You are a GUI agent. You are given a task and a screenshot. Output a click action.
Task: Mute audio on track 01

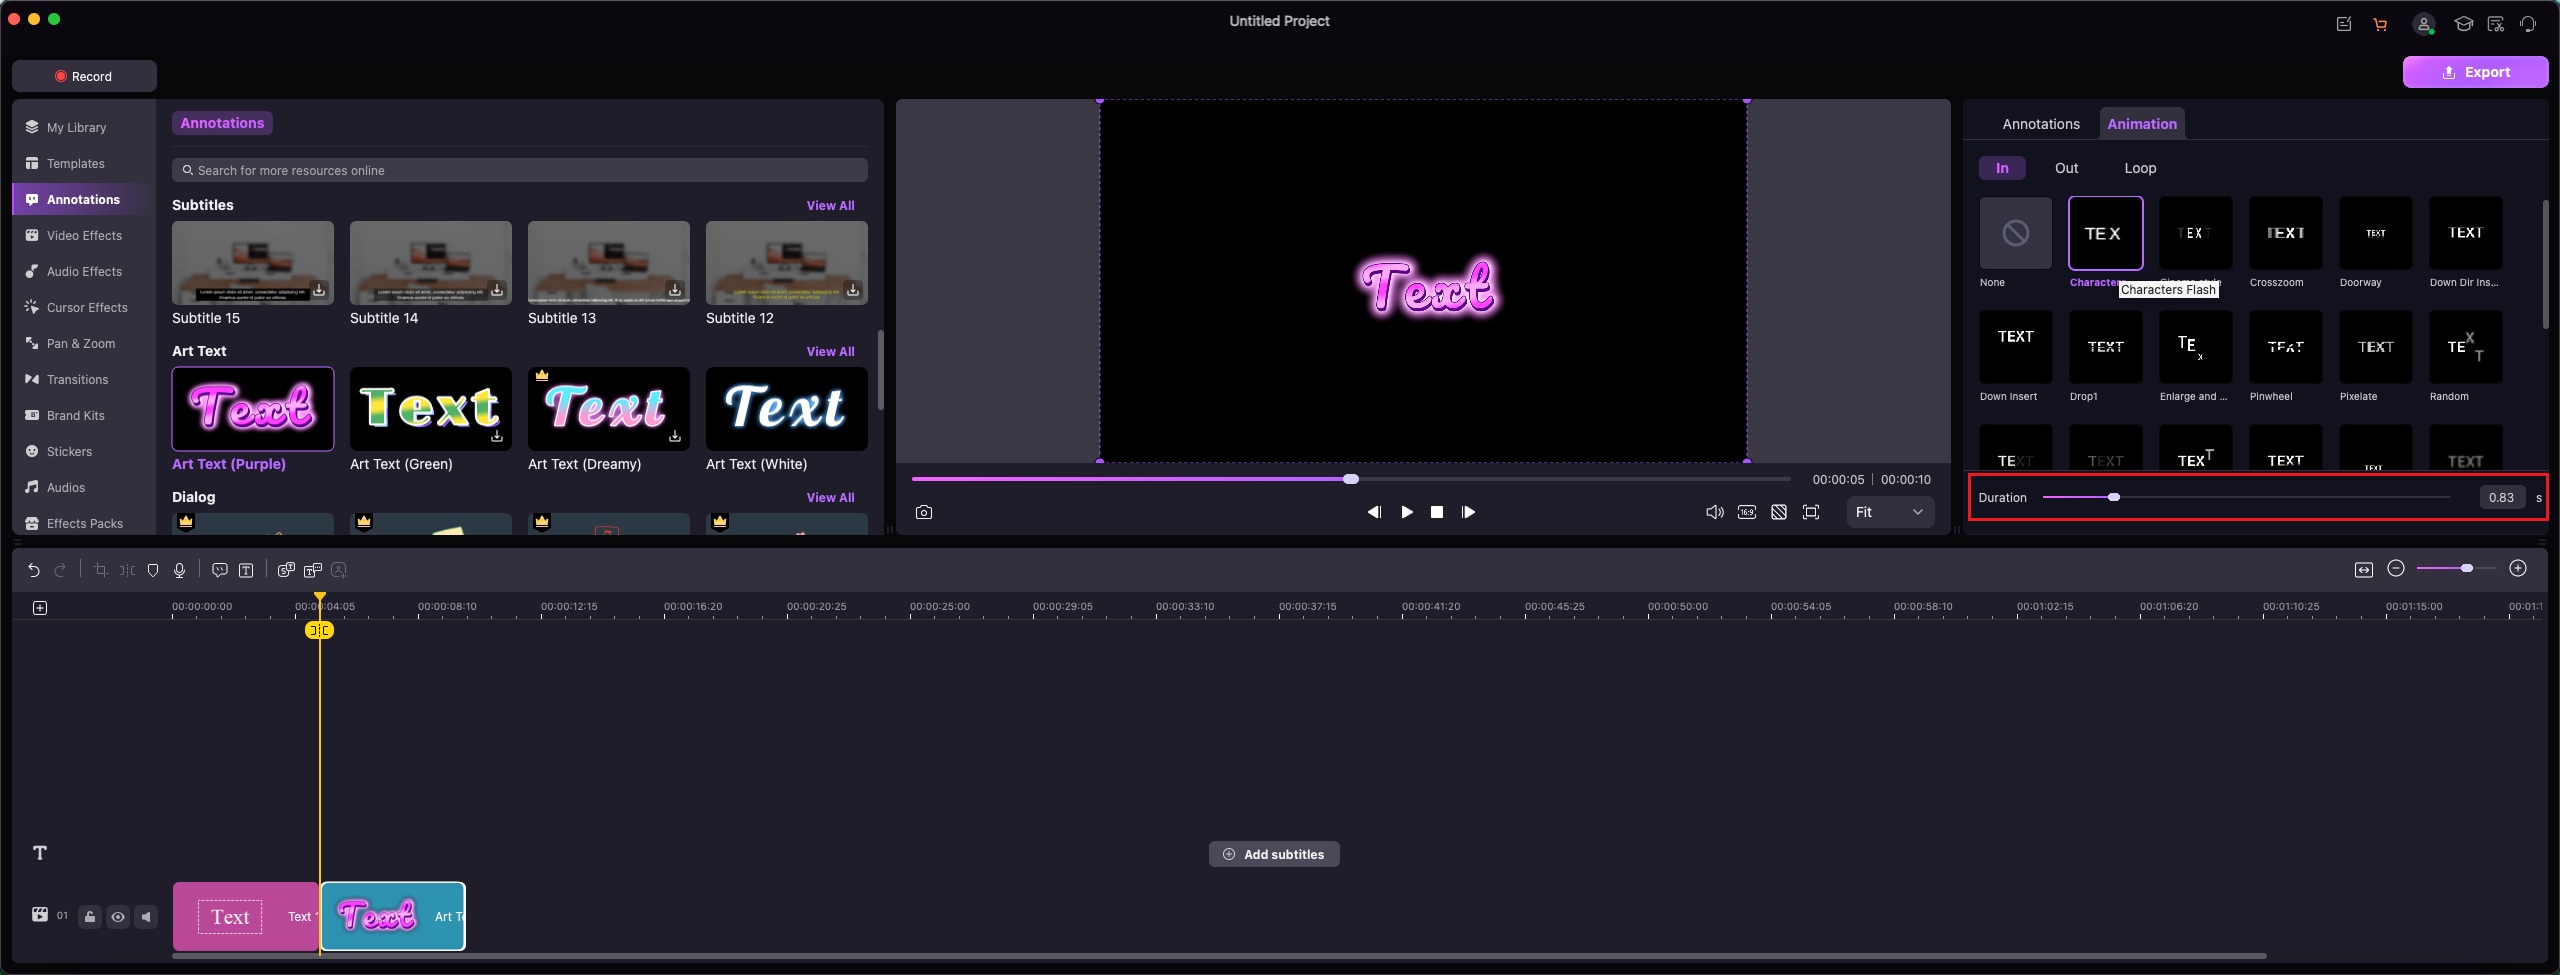[x=147, y=916]
